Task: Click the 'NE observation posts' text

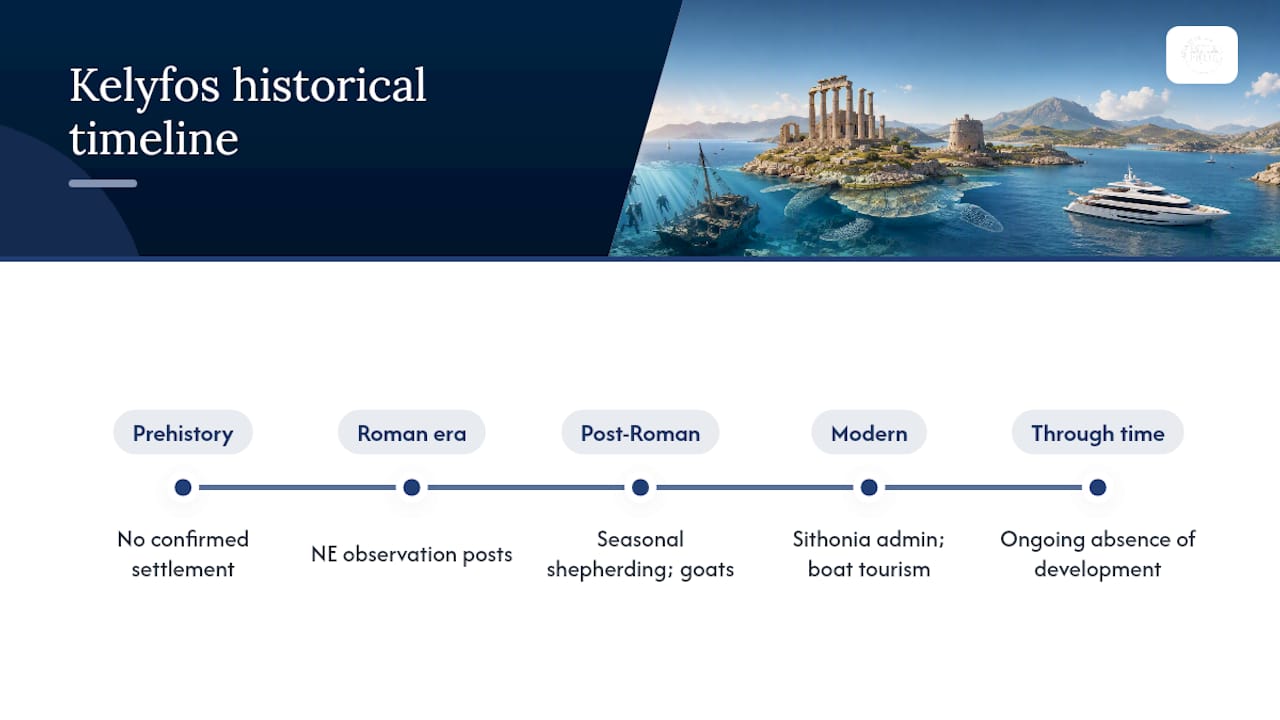Action: pyautogui.click(x=411, y=554)
